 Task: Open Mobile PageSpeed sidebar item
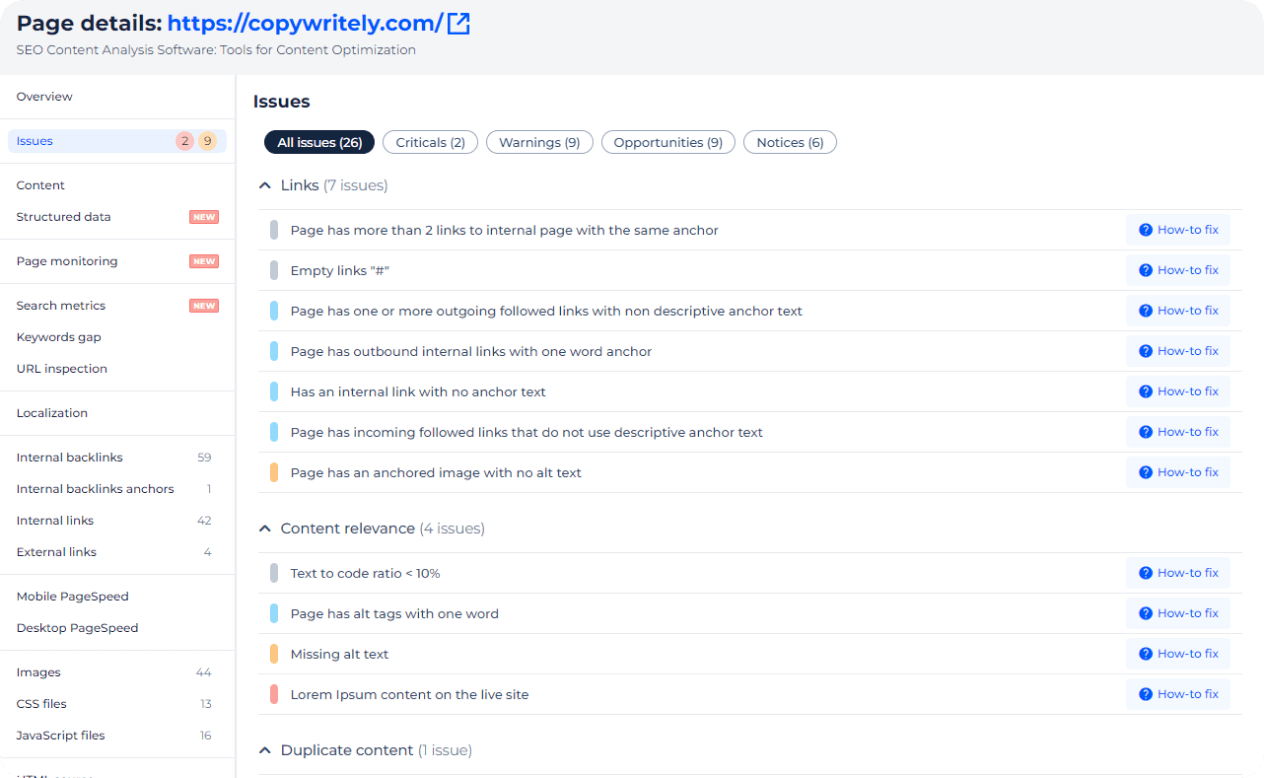(x=72, y=597)
